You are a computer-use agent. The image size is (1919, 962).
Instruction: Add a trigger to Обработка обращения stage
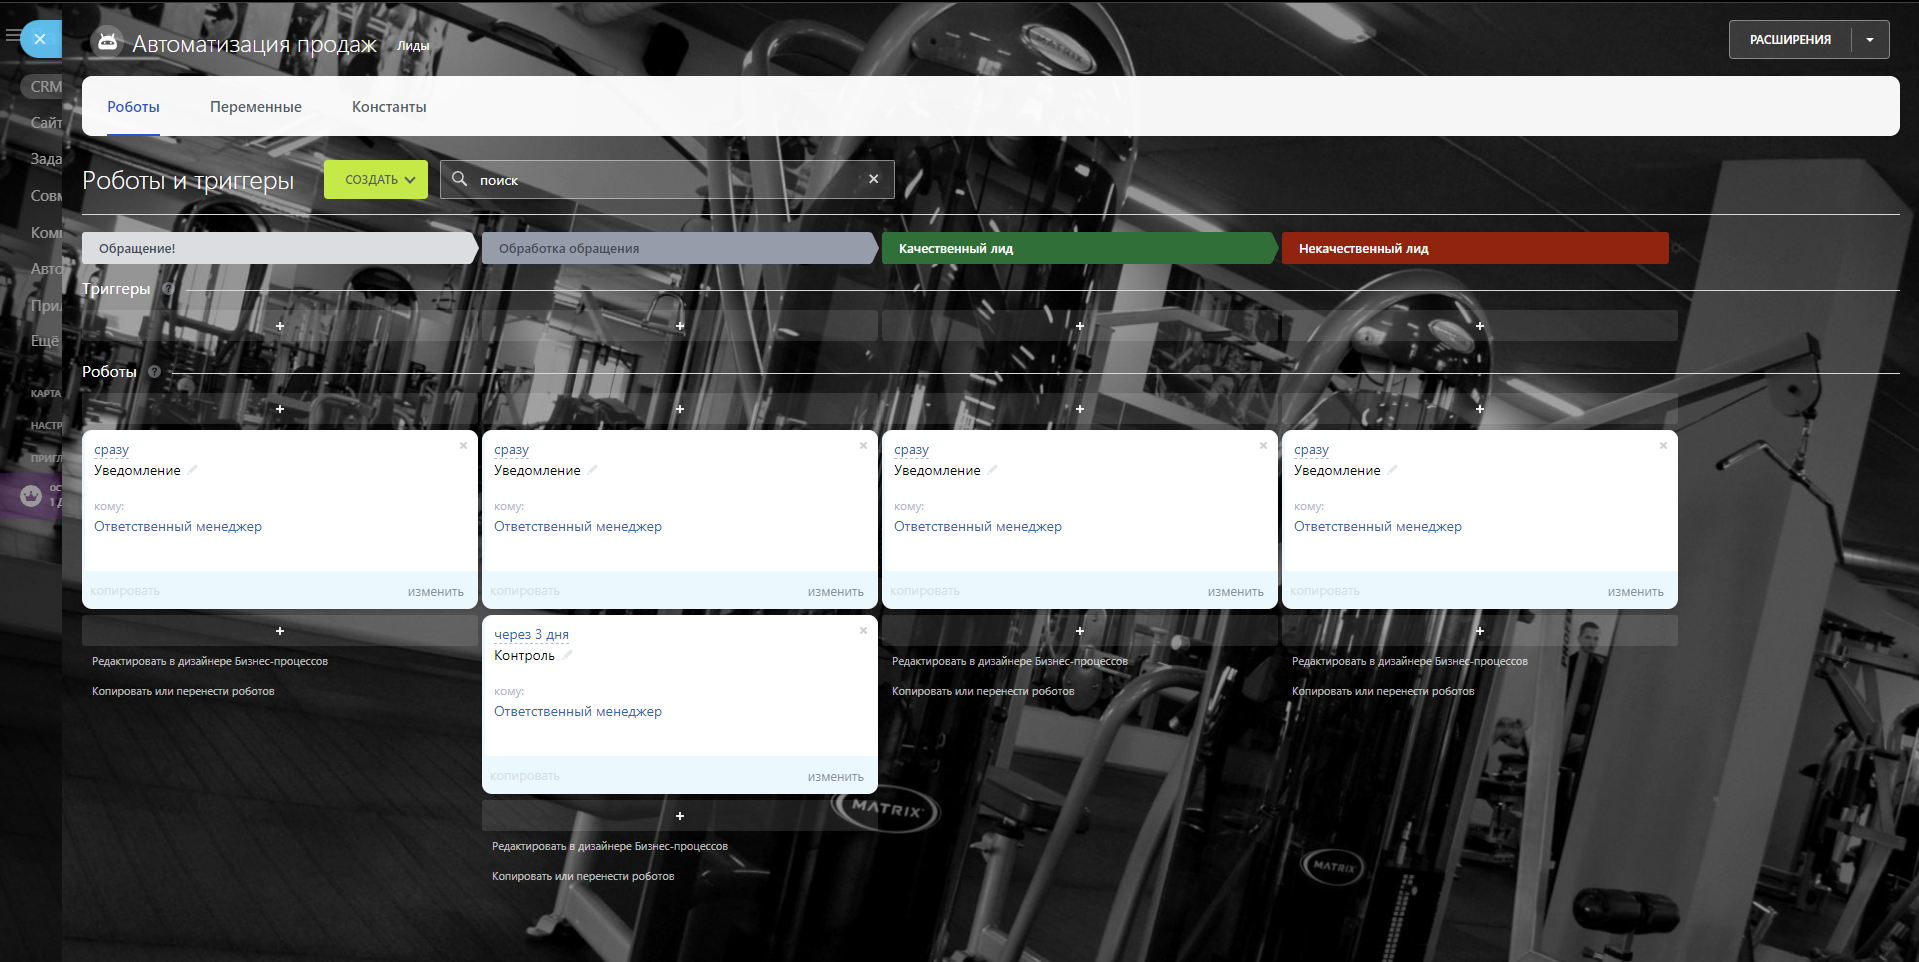click(x=680, y=326)
